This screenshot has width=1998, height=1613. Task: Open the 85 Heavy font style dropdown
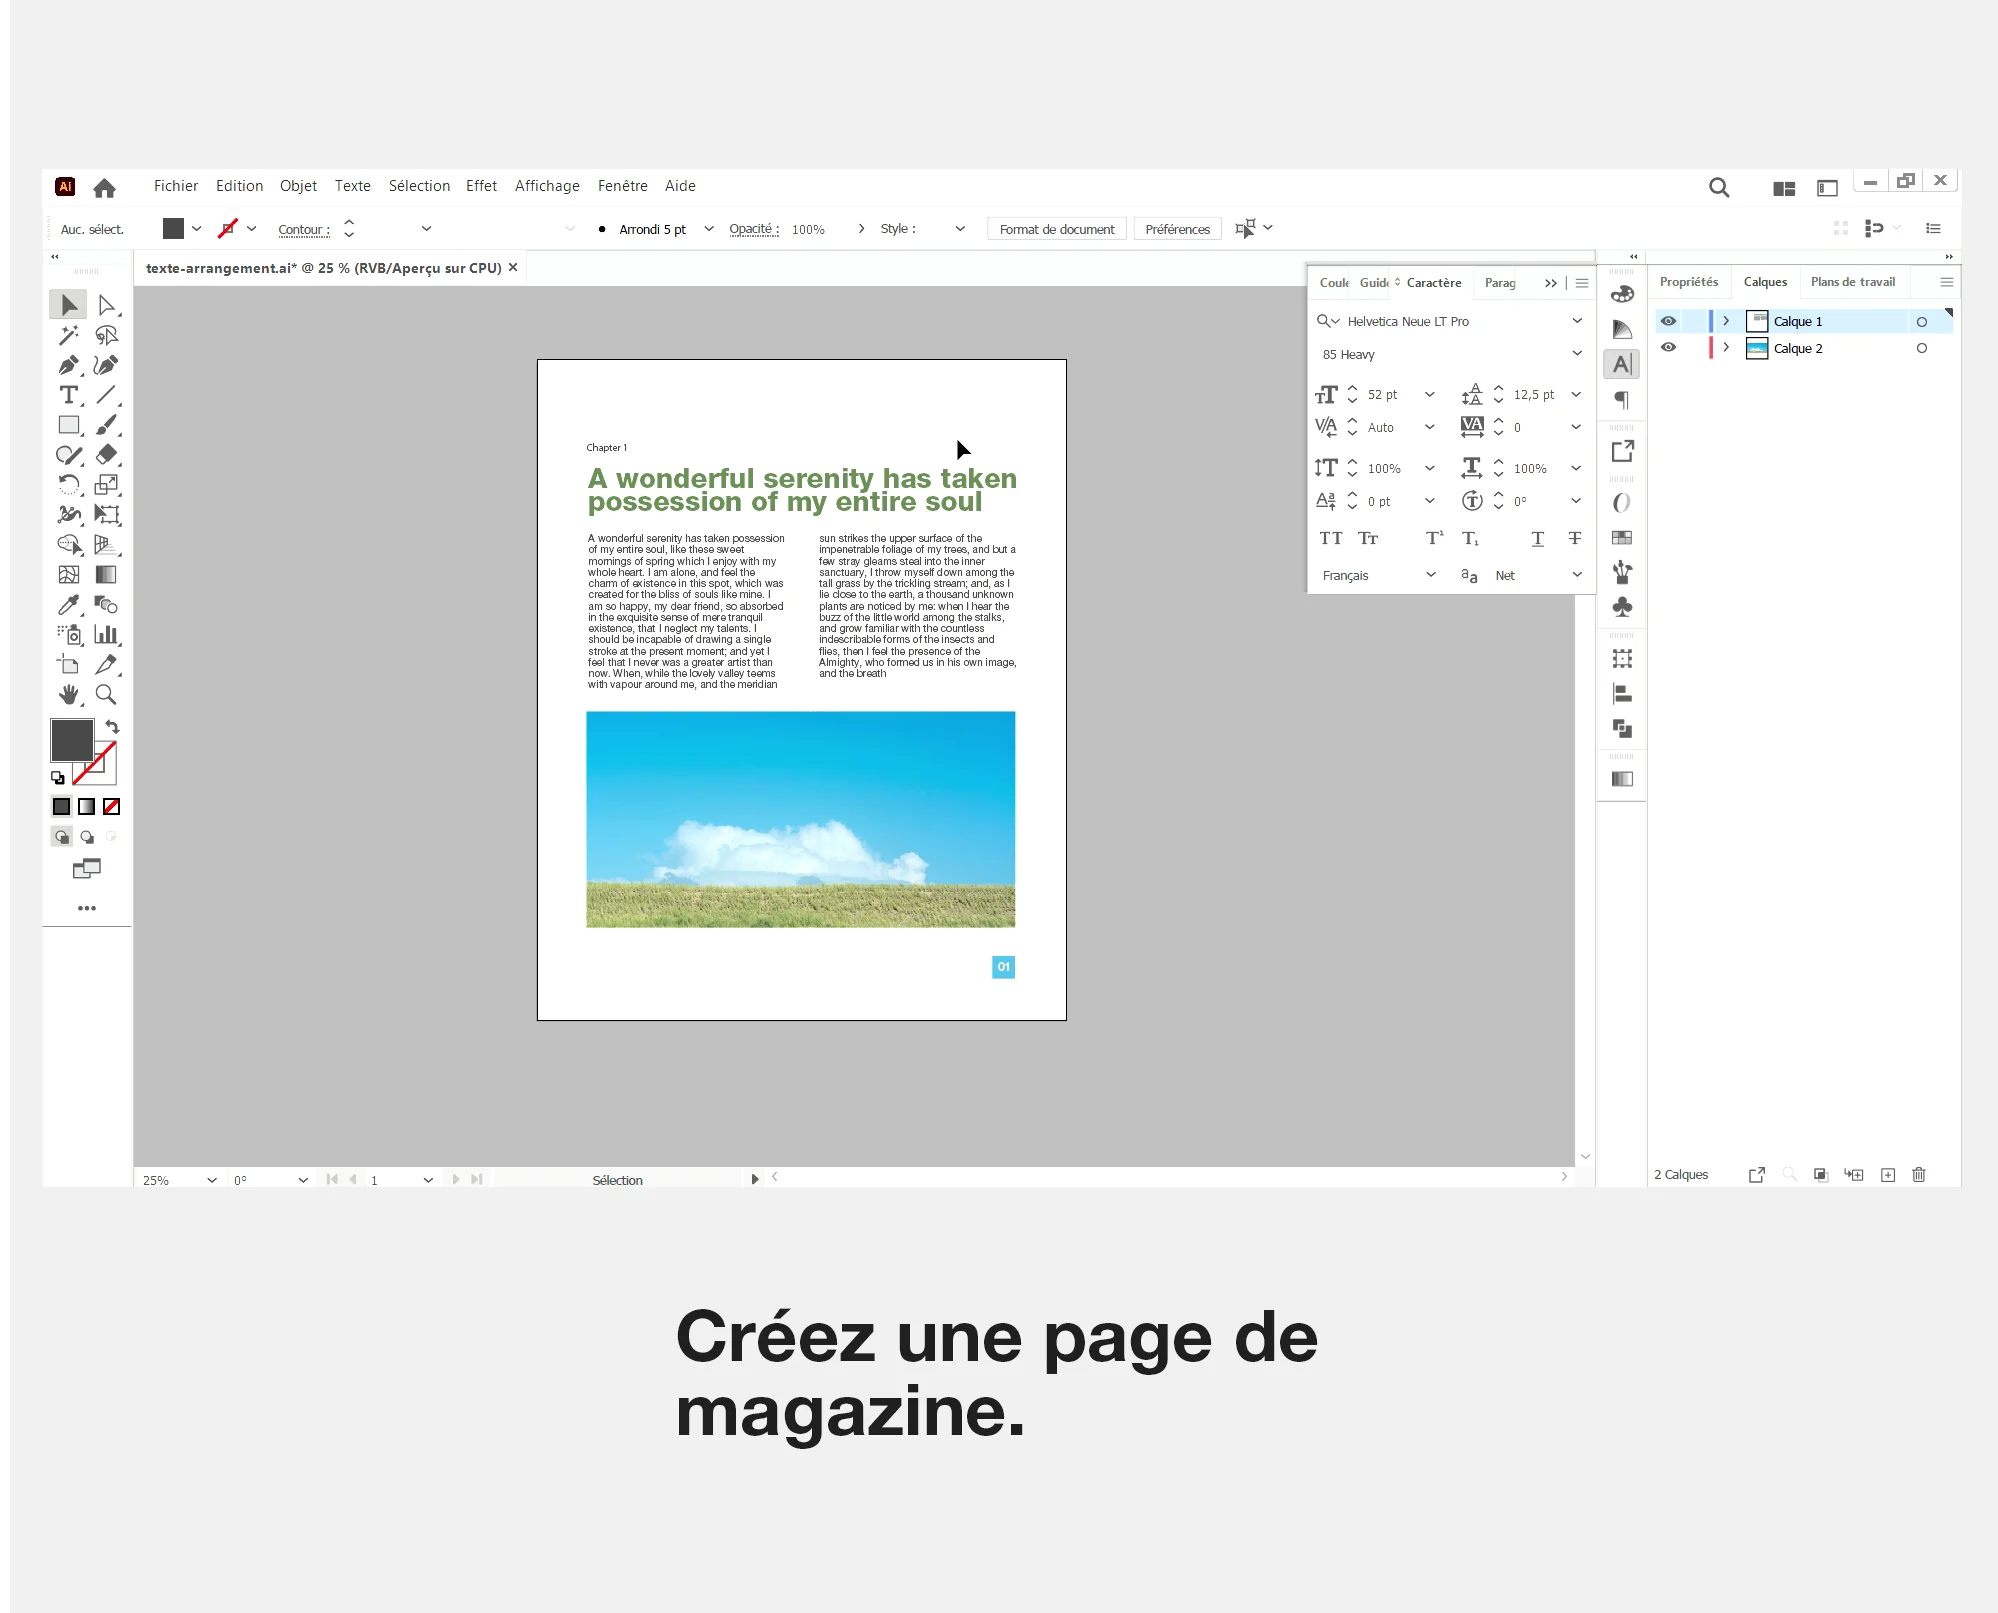pos(1577,354)
